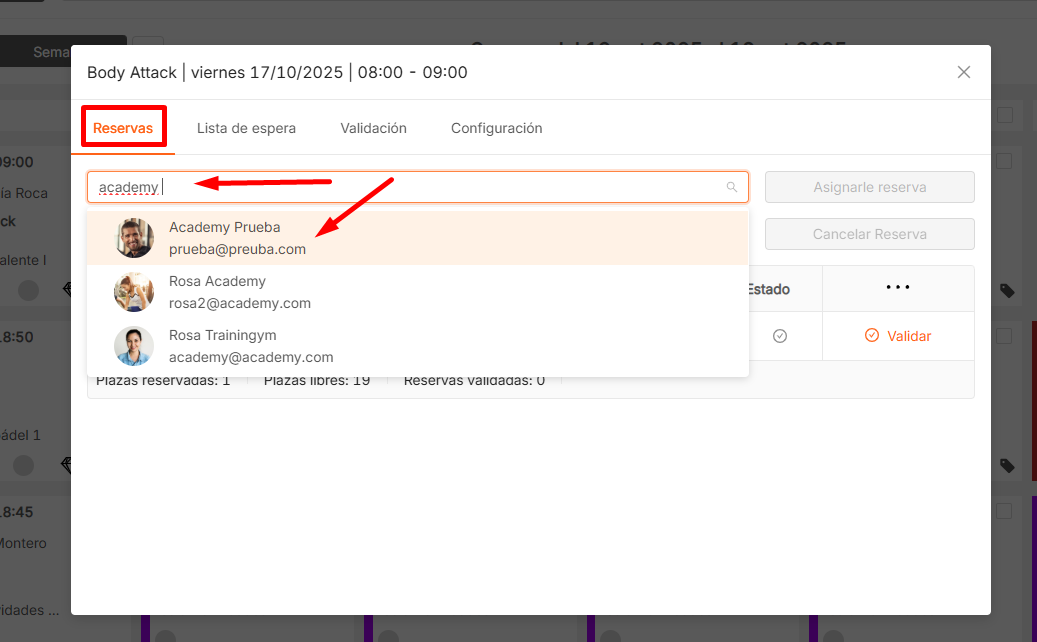Click the magnifier icon in search field
Viewport: 1037px width, 642px height.
[732, 187]
